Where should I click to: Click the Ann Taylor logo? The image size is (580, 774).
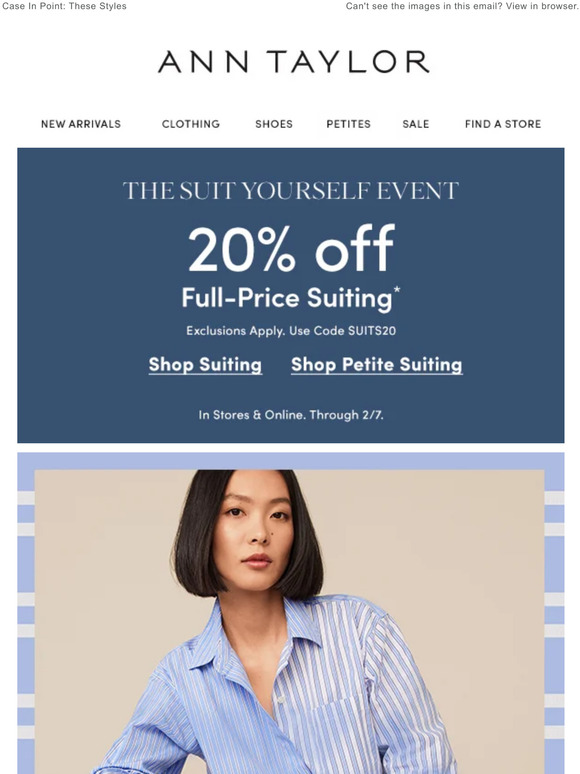tap(293, 62)
